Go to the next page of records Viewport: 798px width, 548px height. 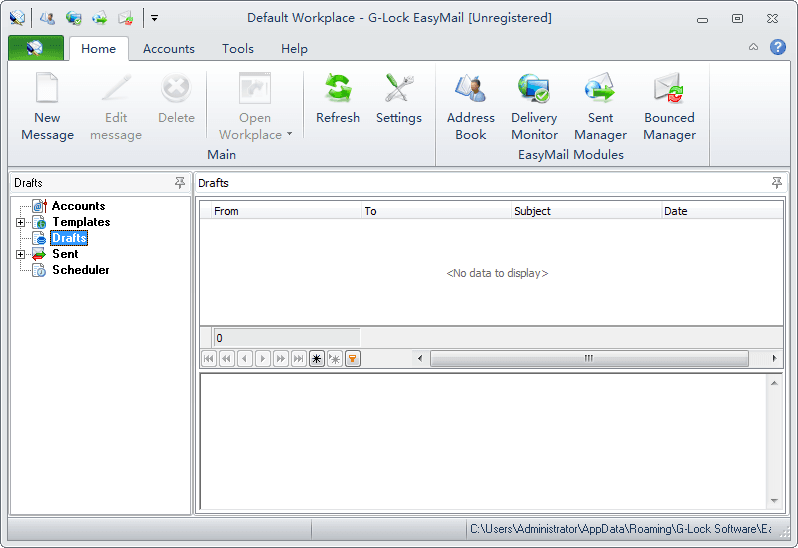280,359
